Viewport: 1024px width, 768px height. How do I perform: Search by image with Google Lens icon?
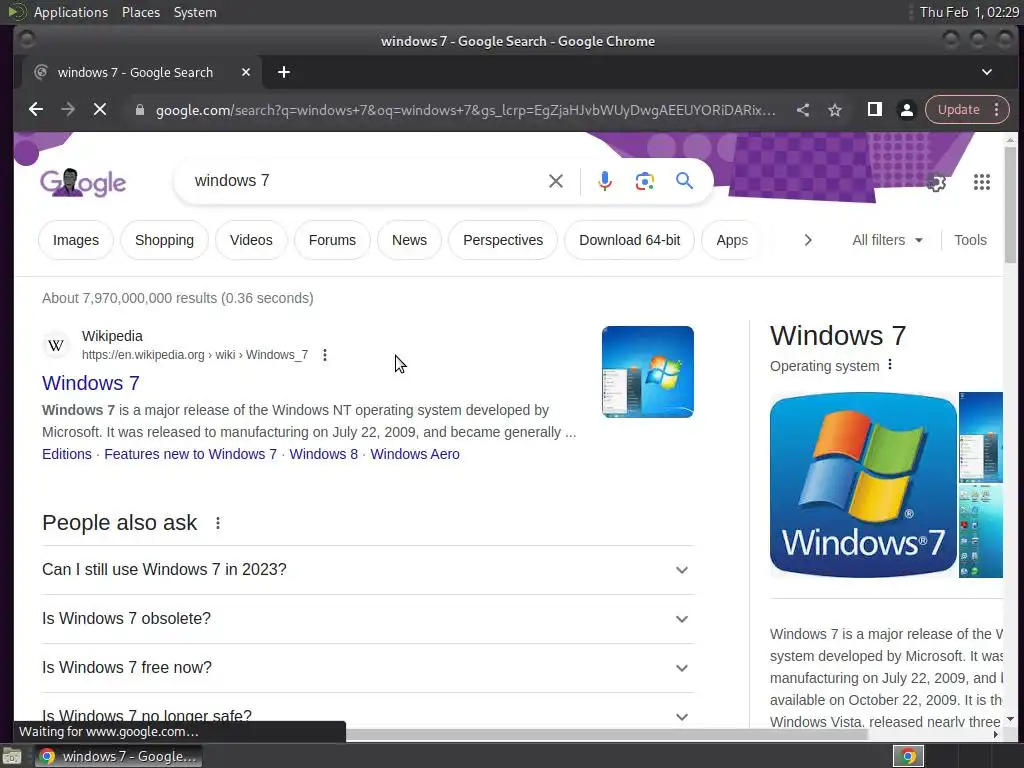[645, 181]
